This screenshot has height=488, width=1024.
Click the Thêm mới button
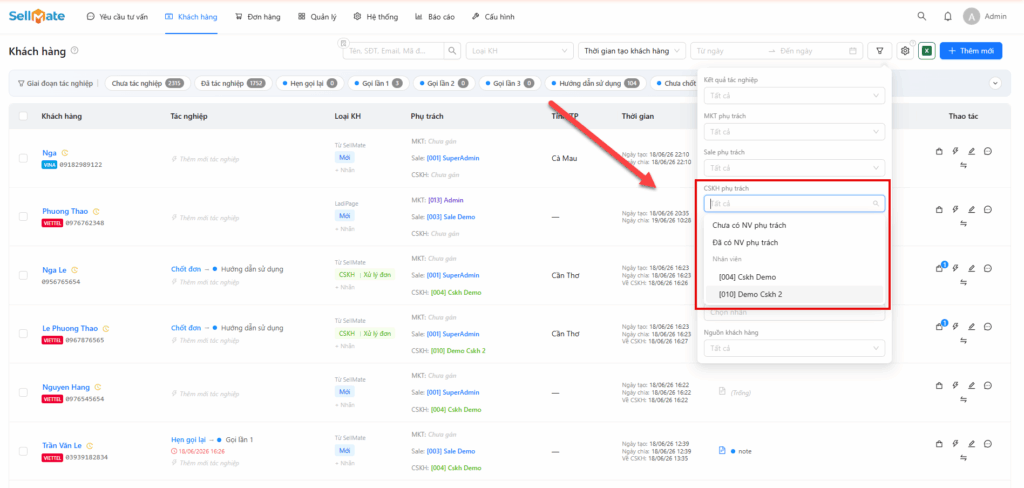[970, 50]
